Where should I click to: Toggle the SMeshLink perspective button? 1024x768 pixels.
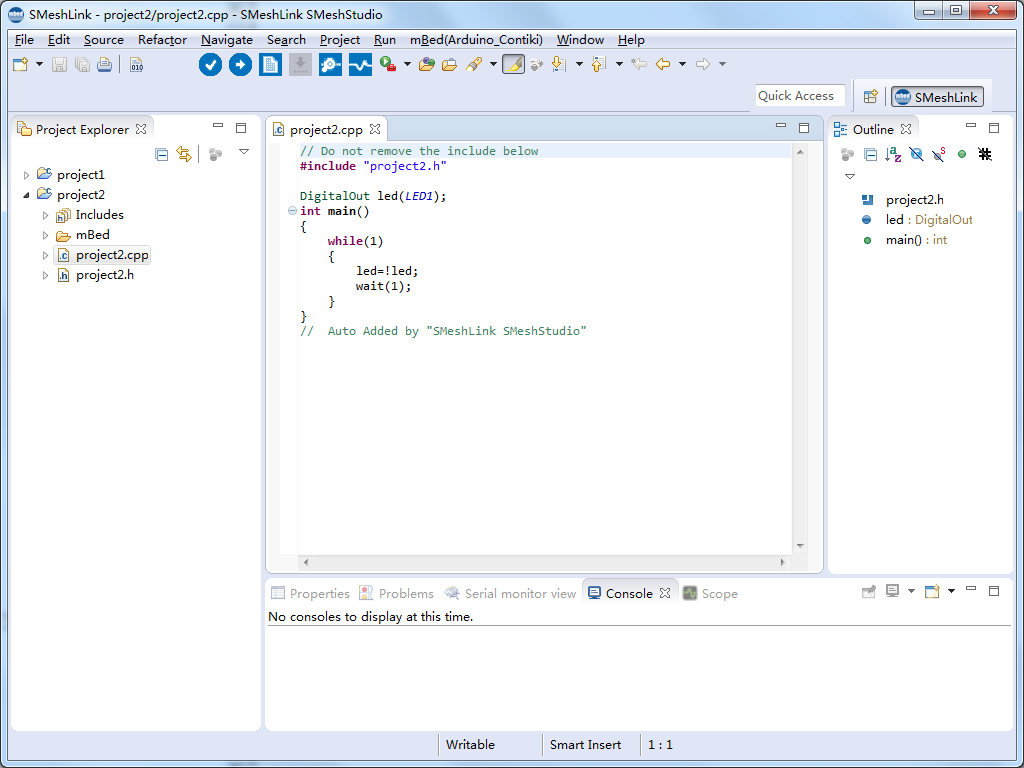click(x=938, y=97)
